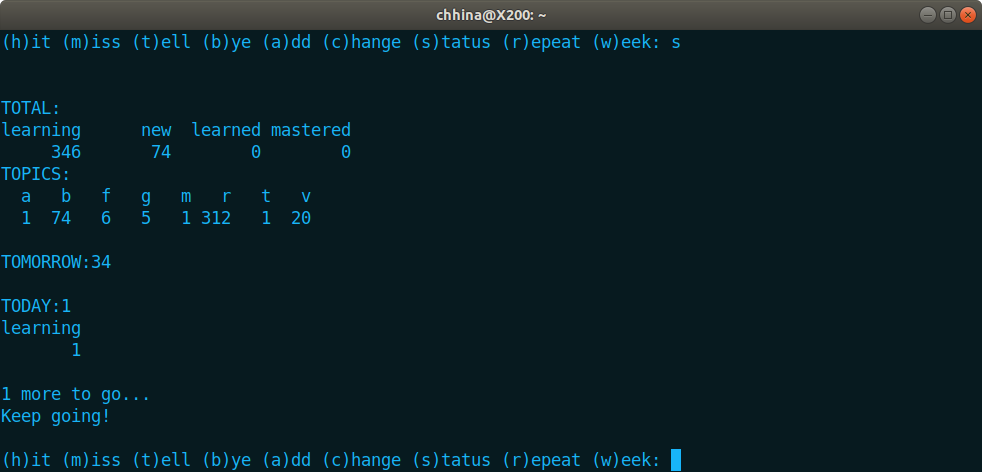Click '(h)it' in the top prompt
The image size is (982, 472).
tap(26, 43)
